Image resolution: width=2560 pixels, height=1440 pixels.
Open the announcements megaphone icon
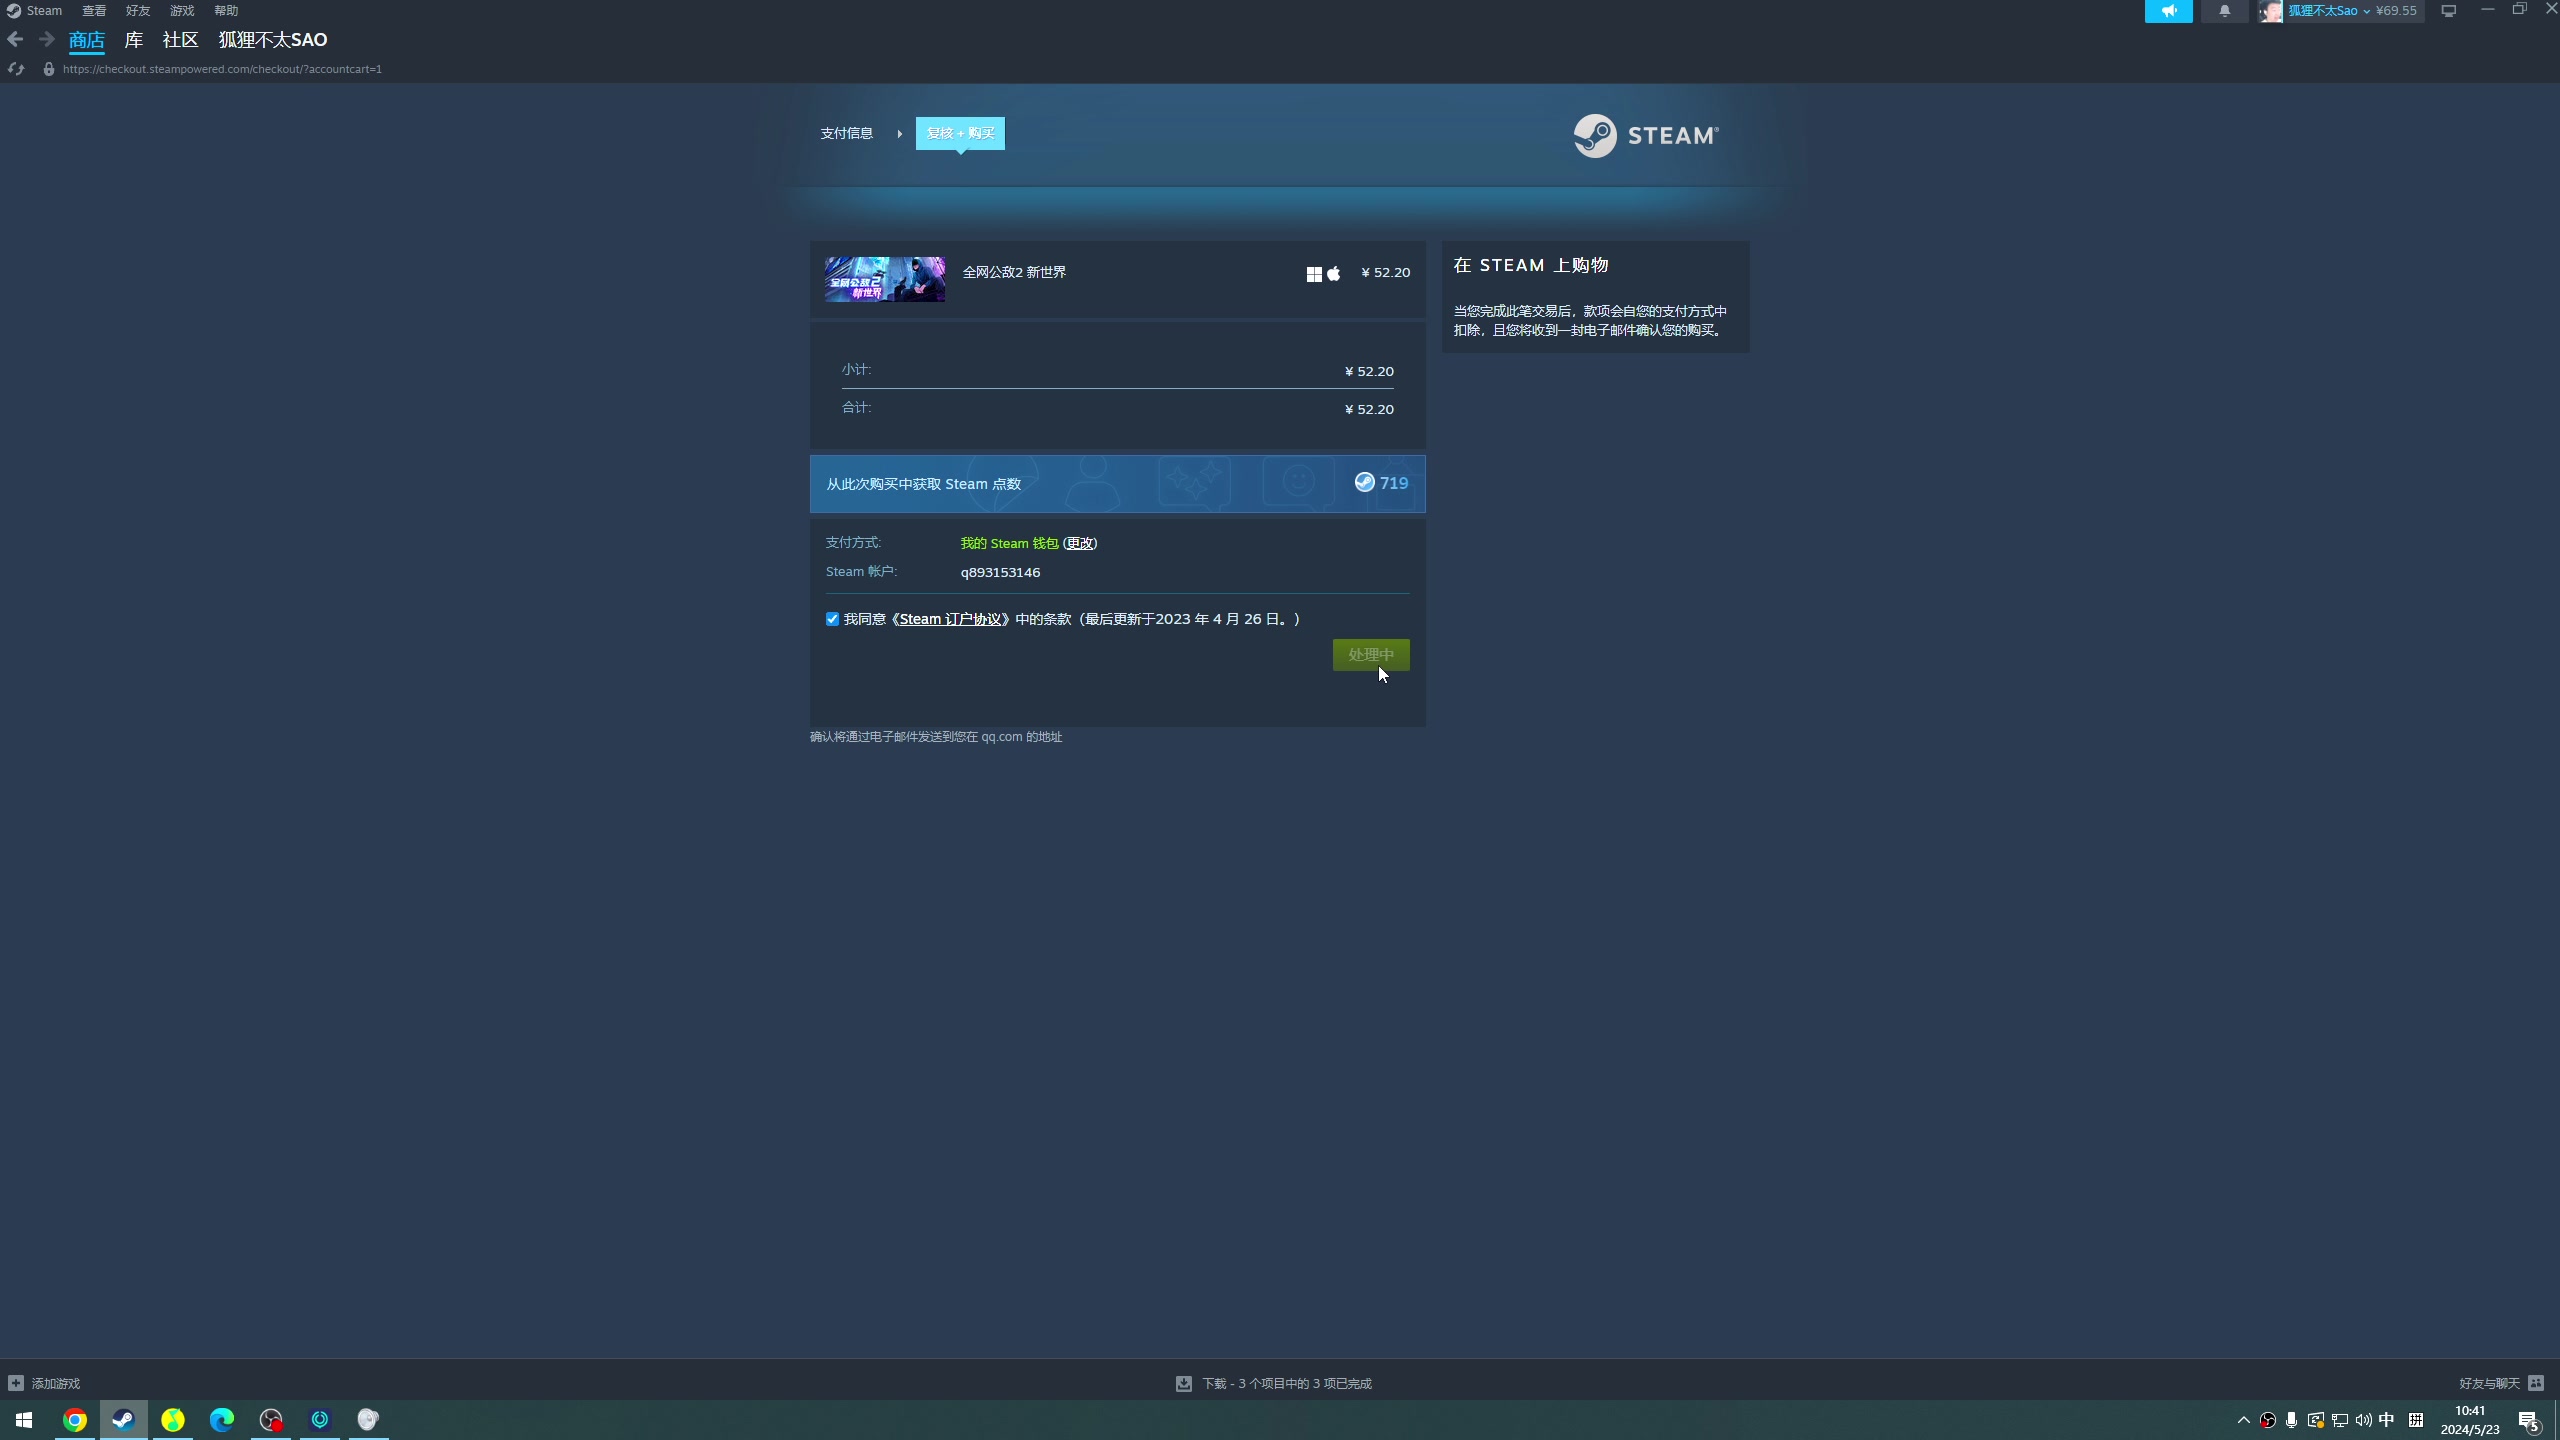(2168, 11)
